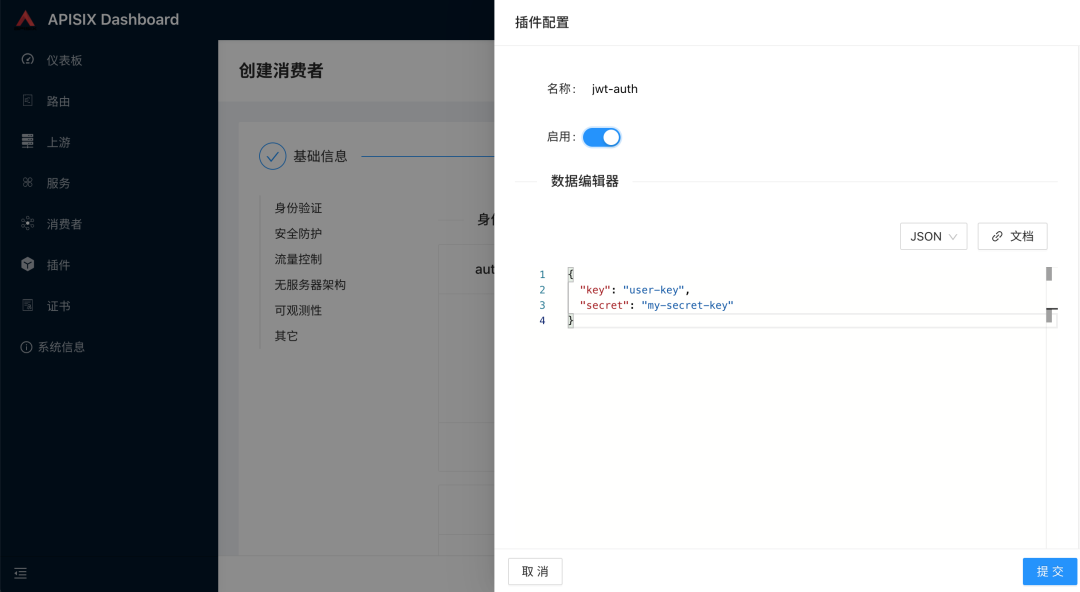
Task: Jump to 流量控制 plugin category
Action: pos(298,258)
